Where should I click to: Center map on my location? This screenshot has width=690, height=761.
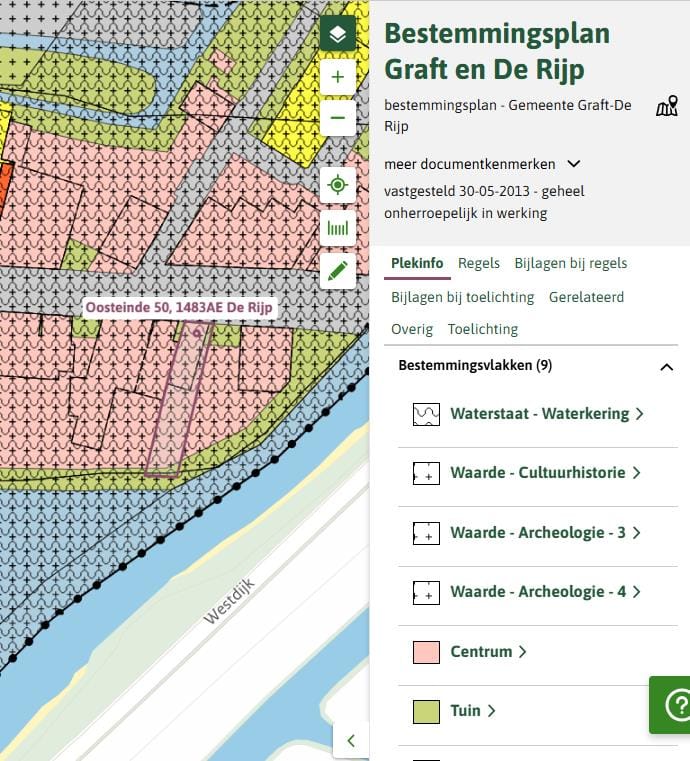coord(338,185)
